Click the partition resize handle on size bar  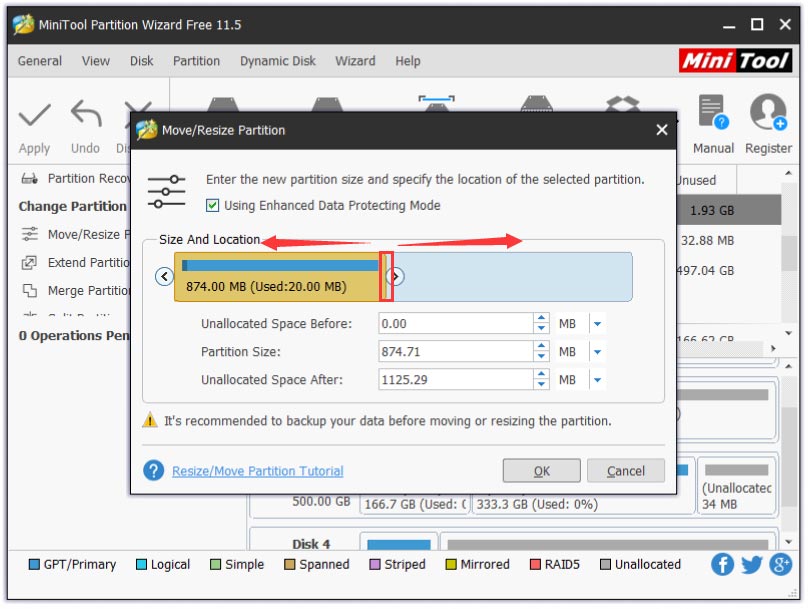[387, 276]
